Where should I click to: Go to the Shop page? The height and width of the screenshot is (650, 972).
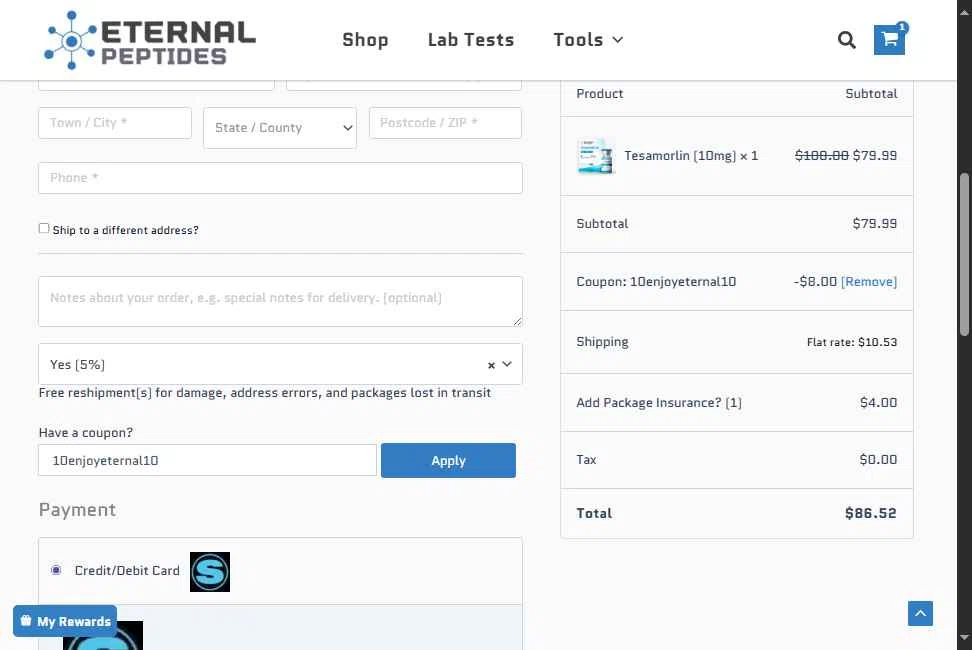(x=365, y=40)
